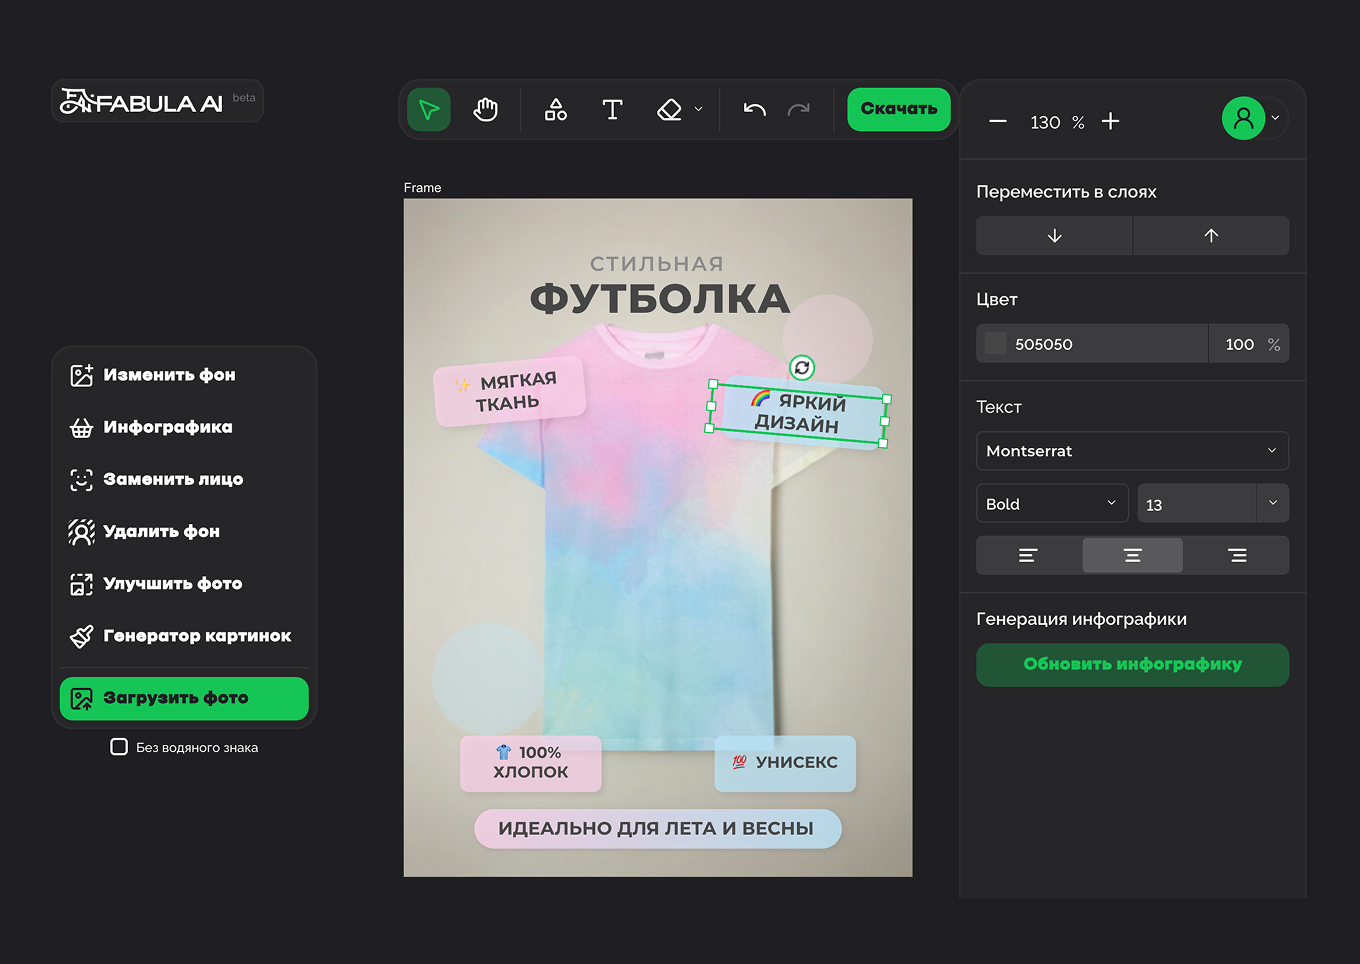The image size is (1360, 964).
Task: Expand the eraser tool options chevron
Action: tap(698, 109)
